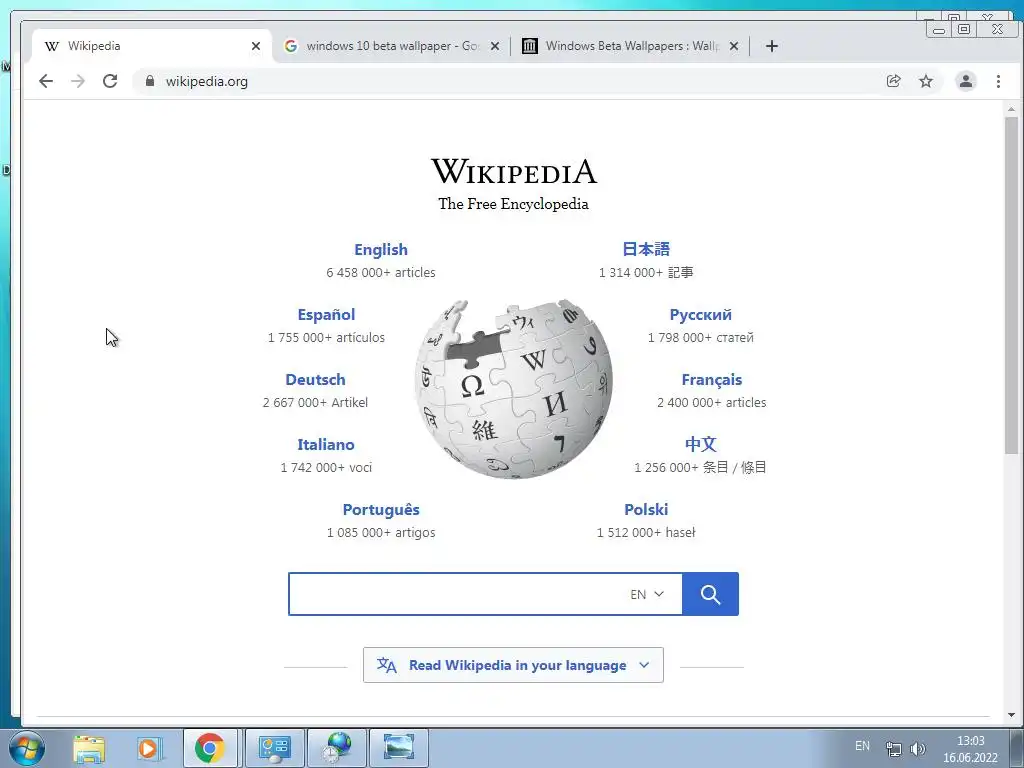
Task: Click the padlock site info icon
Action: pyautogui.click(x=150, y=81)
